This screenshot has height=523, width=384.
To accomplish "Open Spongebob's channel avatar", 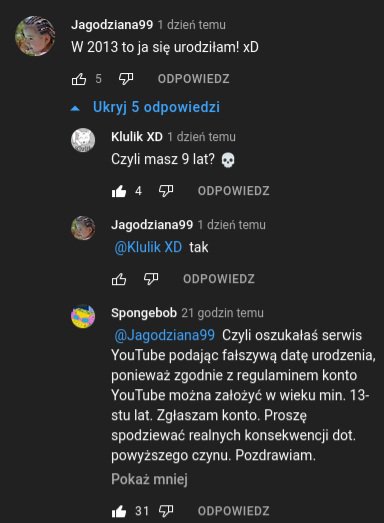I will pyautogui.click(x=83, y=317).
